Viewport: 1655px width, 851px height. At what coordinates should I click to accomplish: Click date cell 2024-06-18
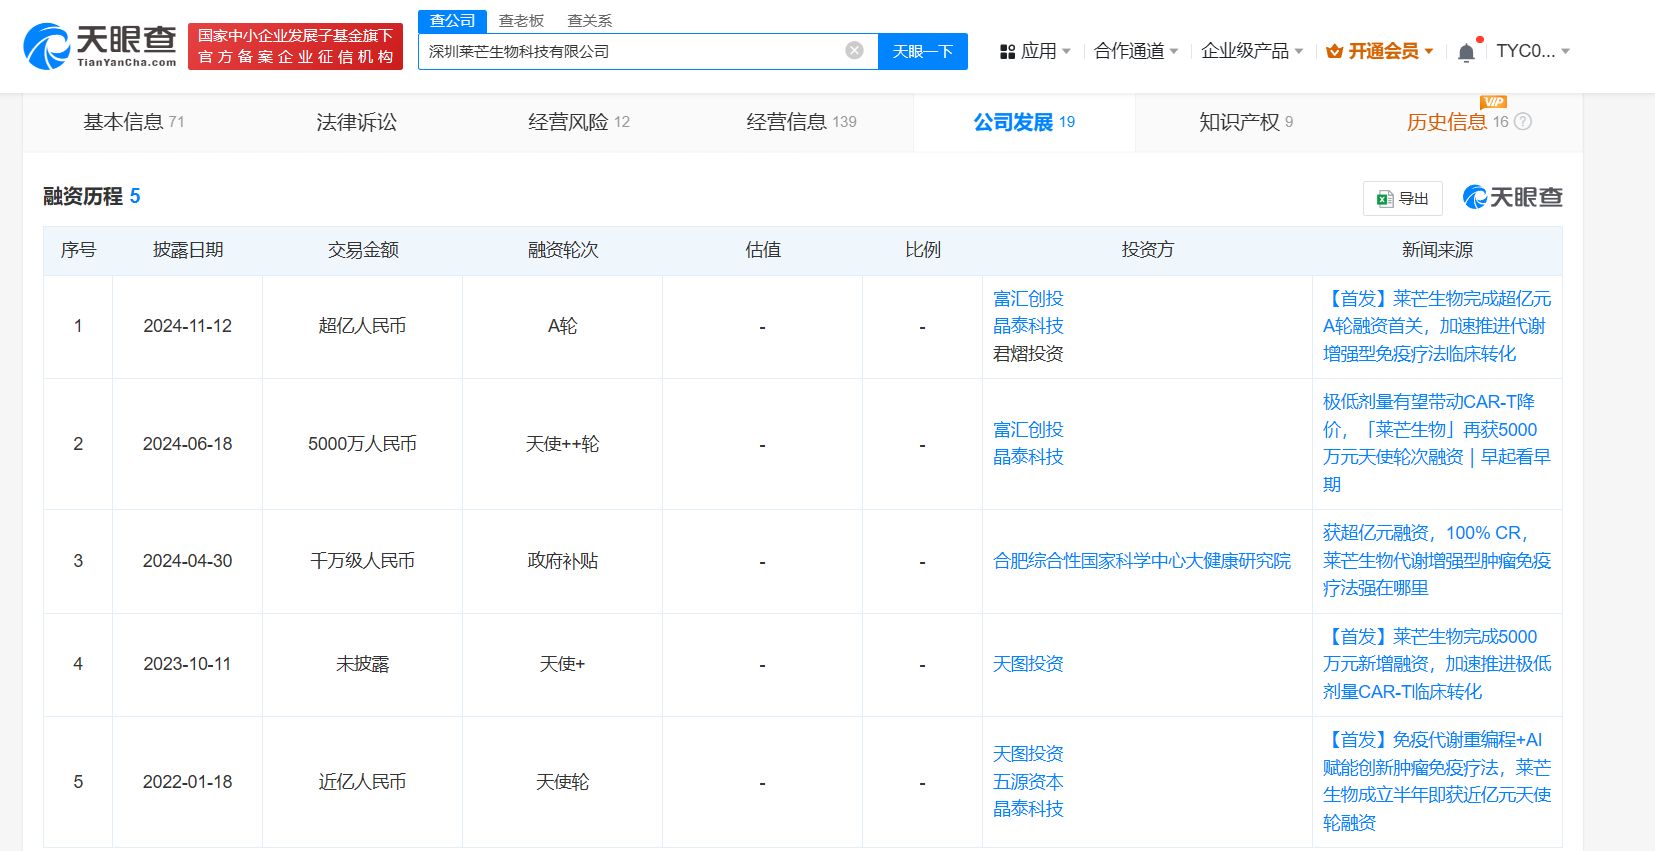click(x=187, y=444)
